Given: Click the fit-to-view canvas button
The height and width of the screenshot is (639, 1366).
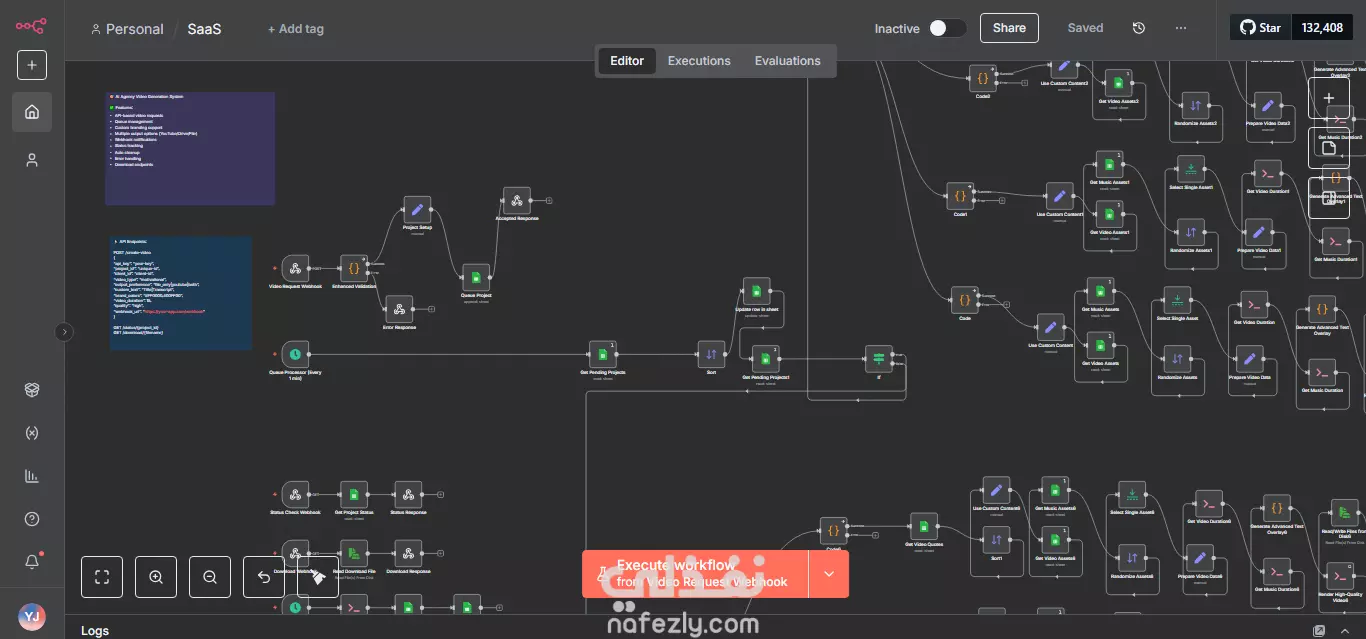Looking at the screenshot, I should click(x=102, y=577).
